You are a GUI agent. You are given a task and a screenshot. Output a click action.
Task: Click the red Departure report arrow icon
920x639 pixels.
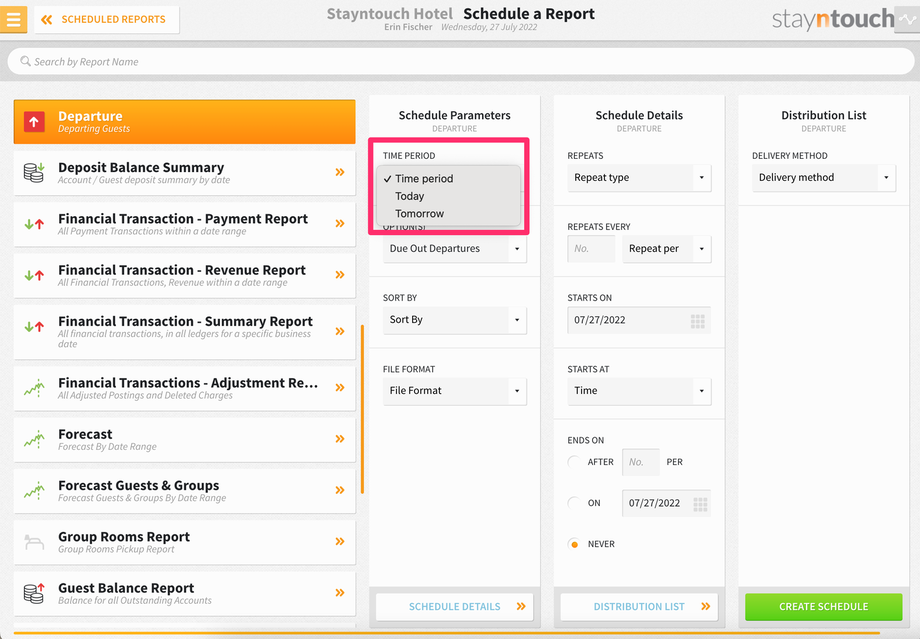(35, 122)
